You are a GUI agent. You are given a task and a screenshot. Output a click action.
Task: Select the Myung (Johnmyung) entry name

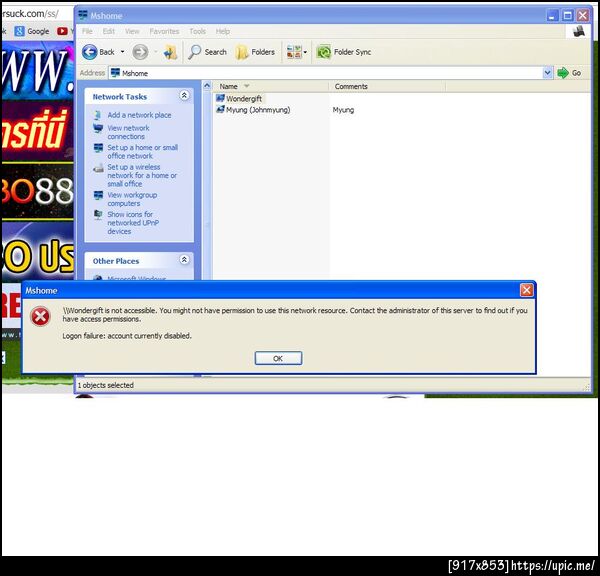pos(258,110)
